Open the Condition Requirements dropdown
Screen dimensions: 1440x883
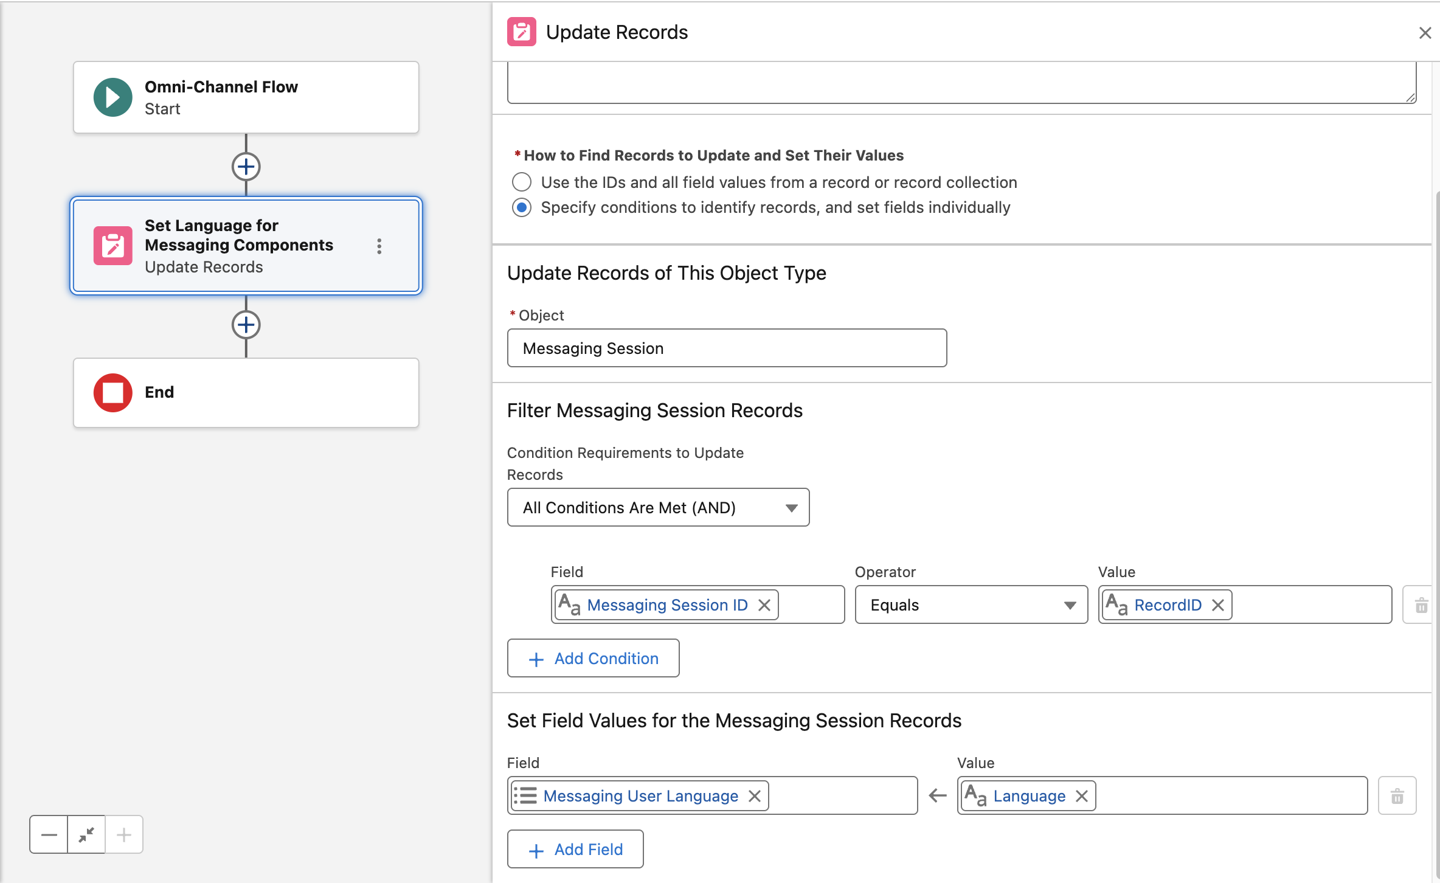click(x=658, y=508)
